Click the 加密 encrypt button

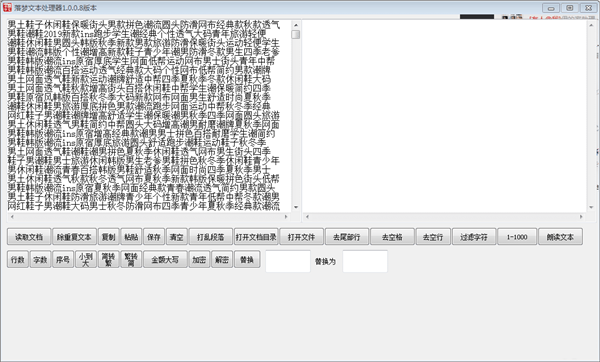point(199,259)
